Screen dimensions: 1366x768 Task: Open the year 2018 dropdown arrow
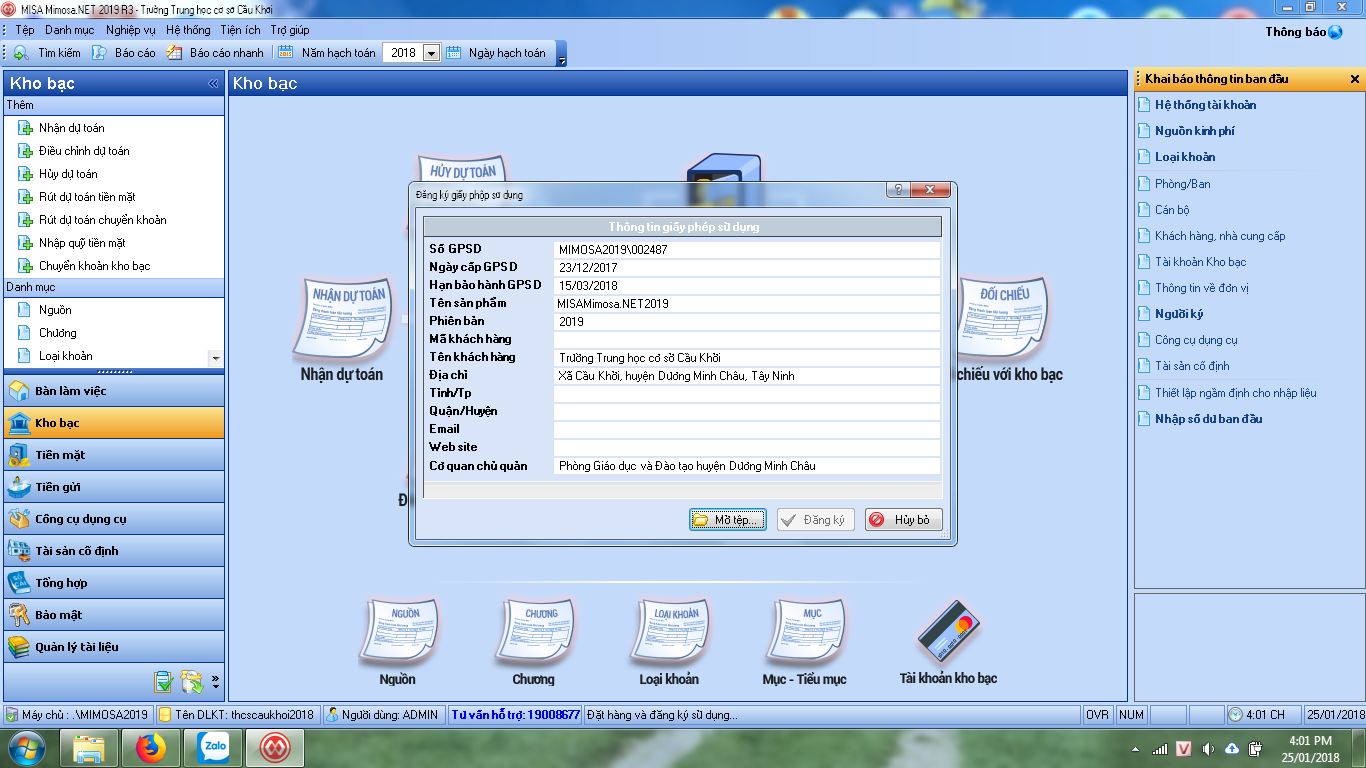[431, 53]
